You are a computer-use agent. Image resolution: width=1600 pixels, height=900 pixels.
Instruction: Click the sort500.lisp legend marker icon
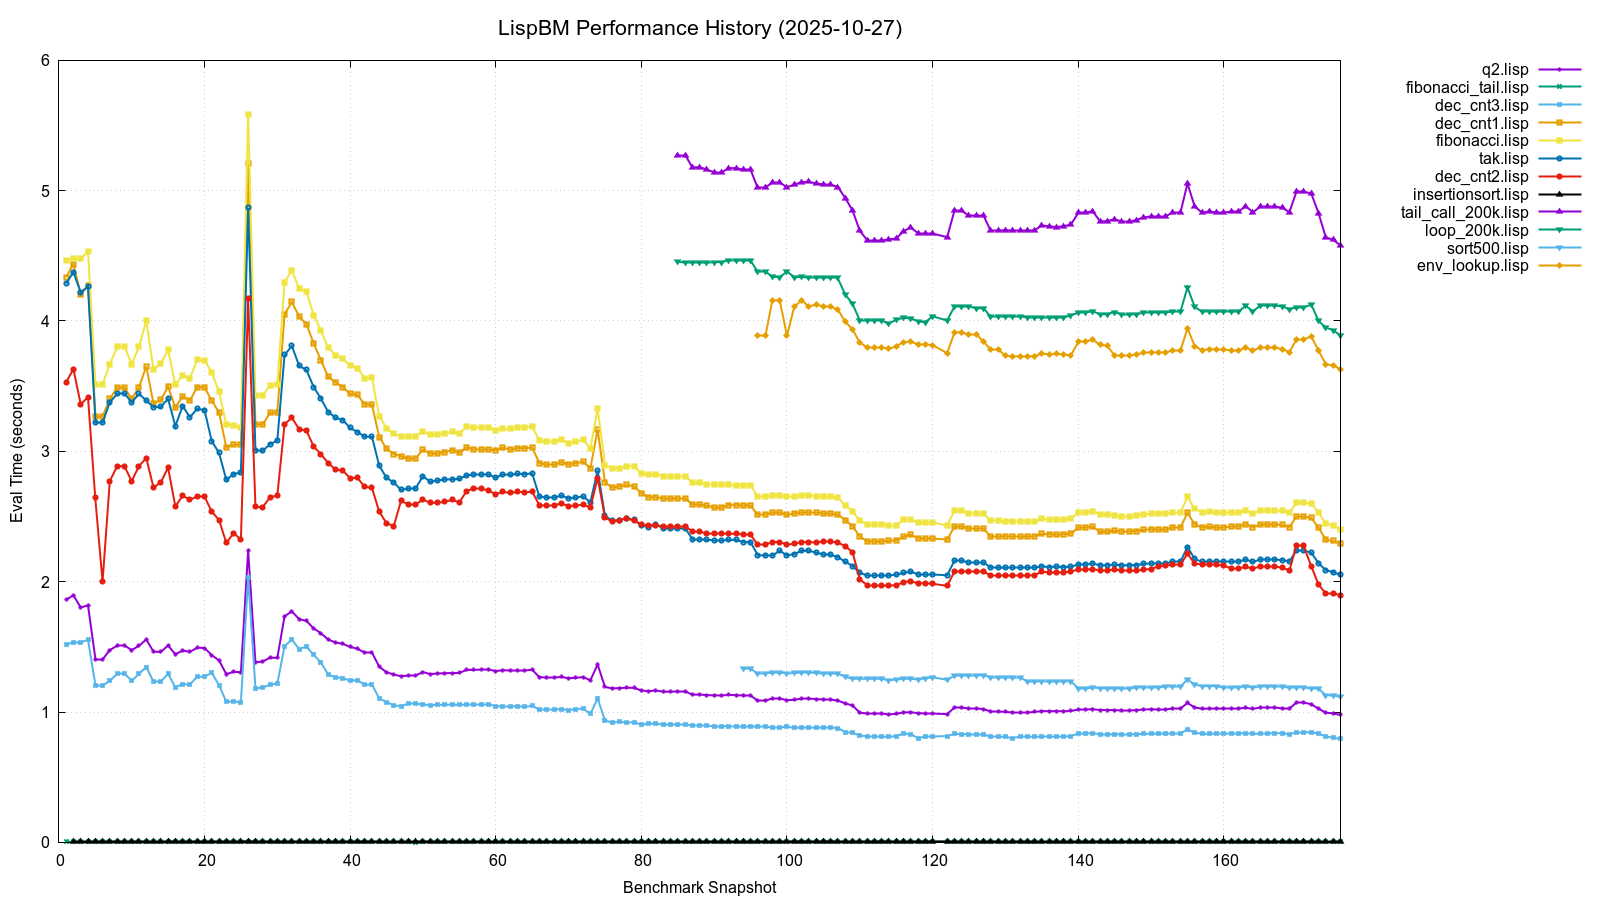[x=1559, y=247]
